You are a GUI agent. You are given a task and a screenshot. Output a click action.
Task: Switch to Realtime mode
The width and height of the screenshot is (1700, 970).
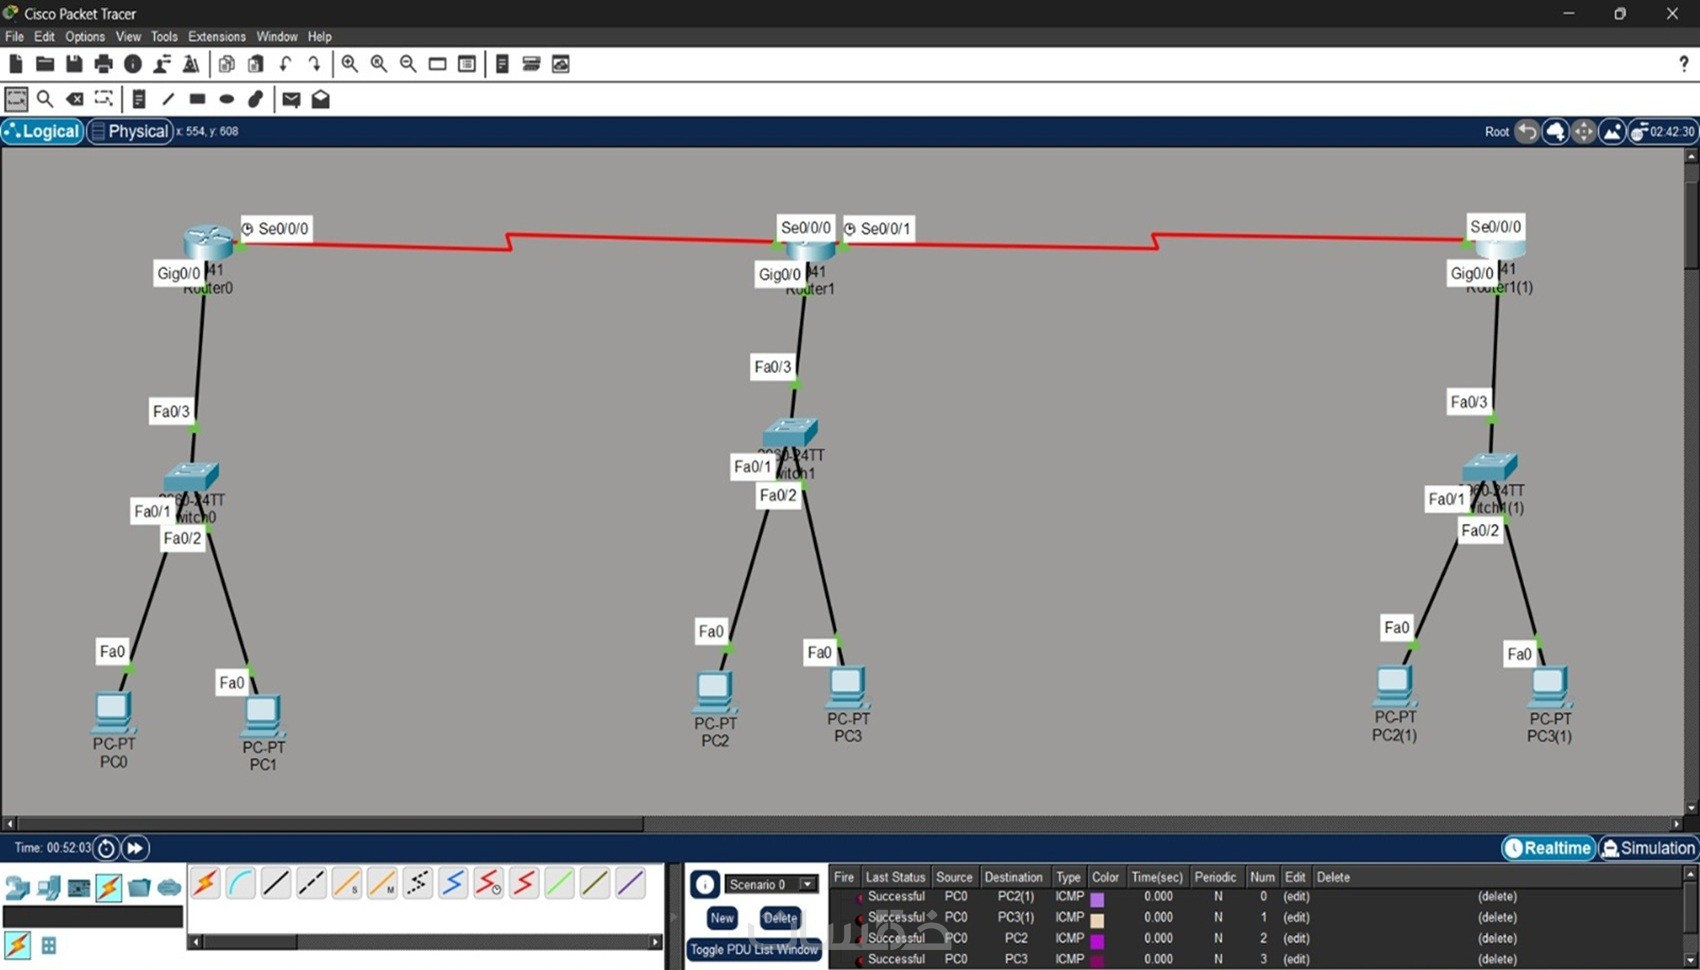[1548, 848]
